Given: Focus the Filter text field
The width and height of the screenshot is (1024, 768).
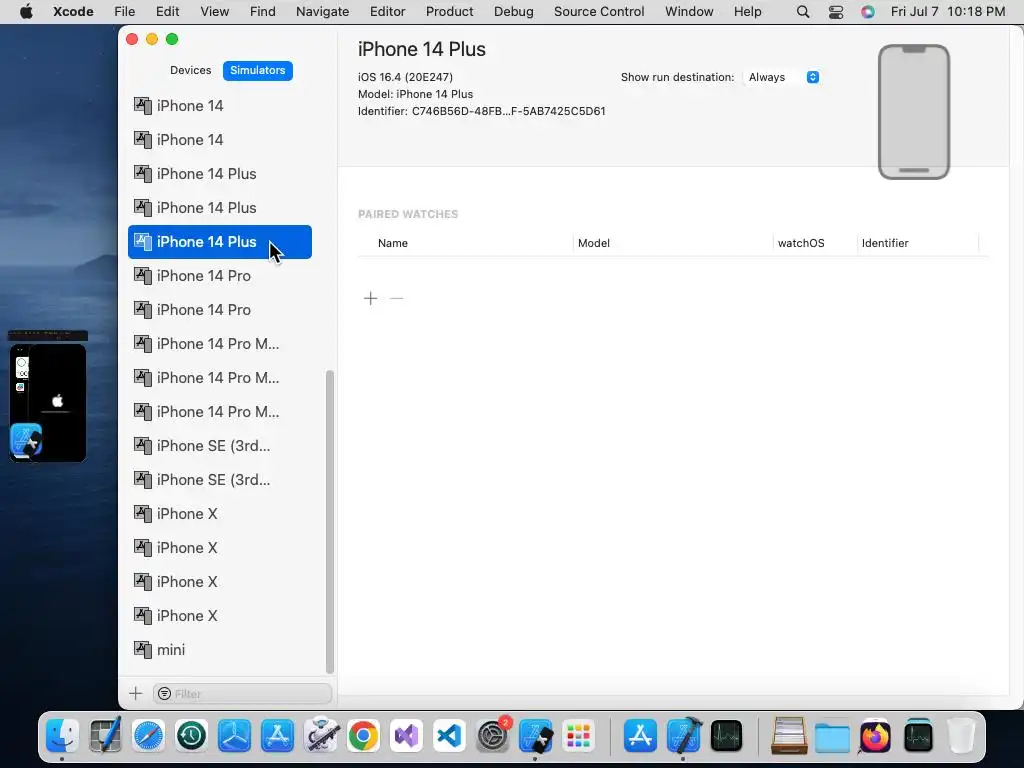Looking at the screenshot, I should [x=242, y=694].
